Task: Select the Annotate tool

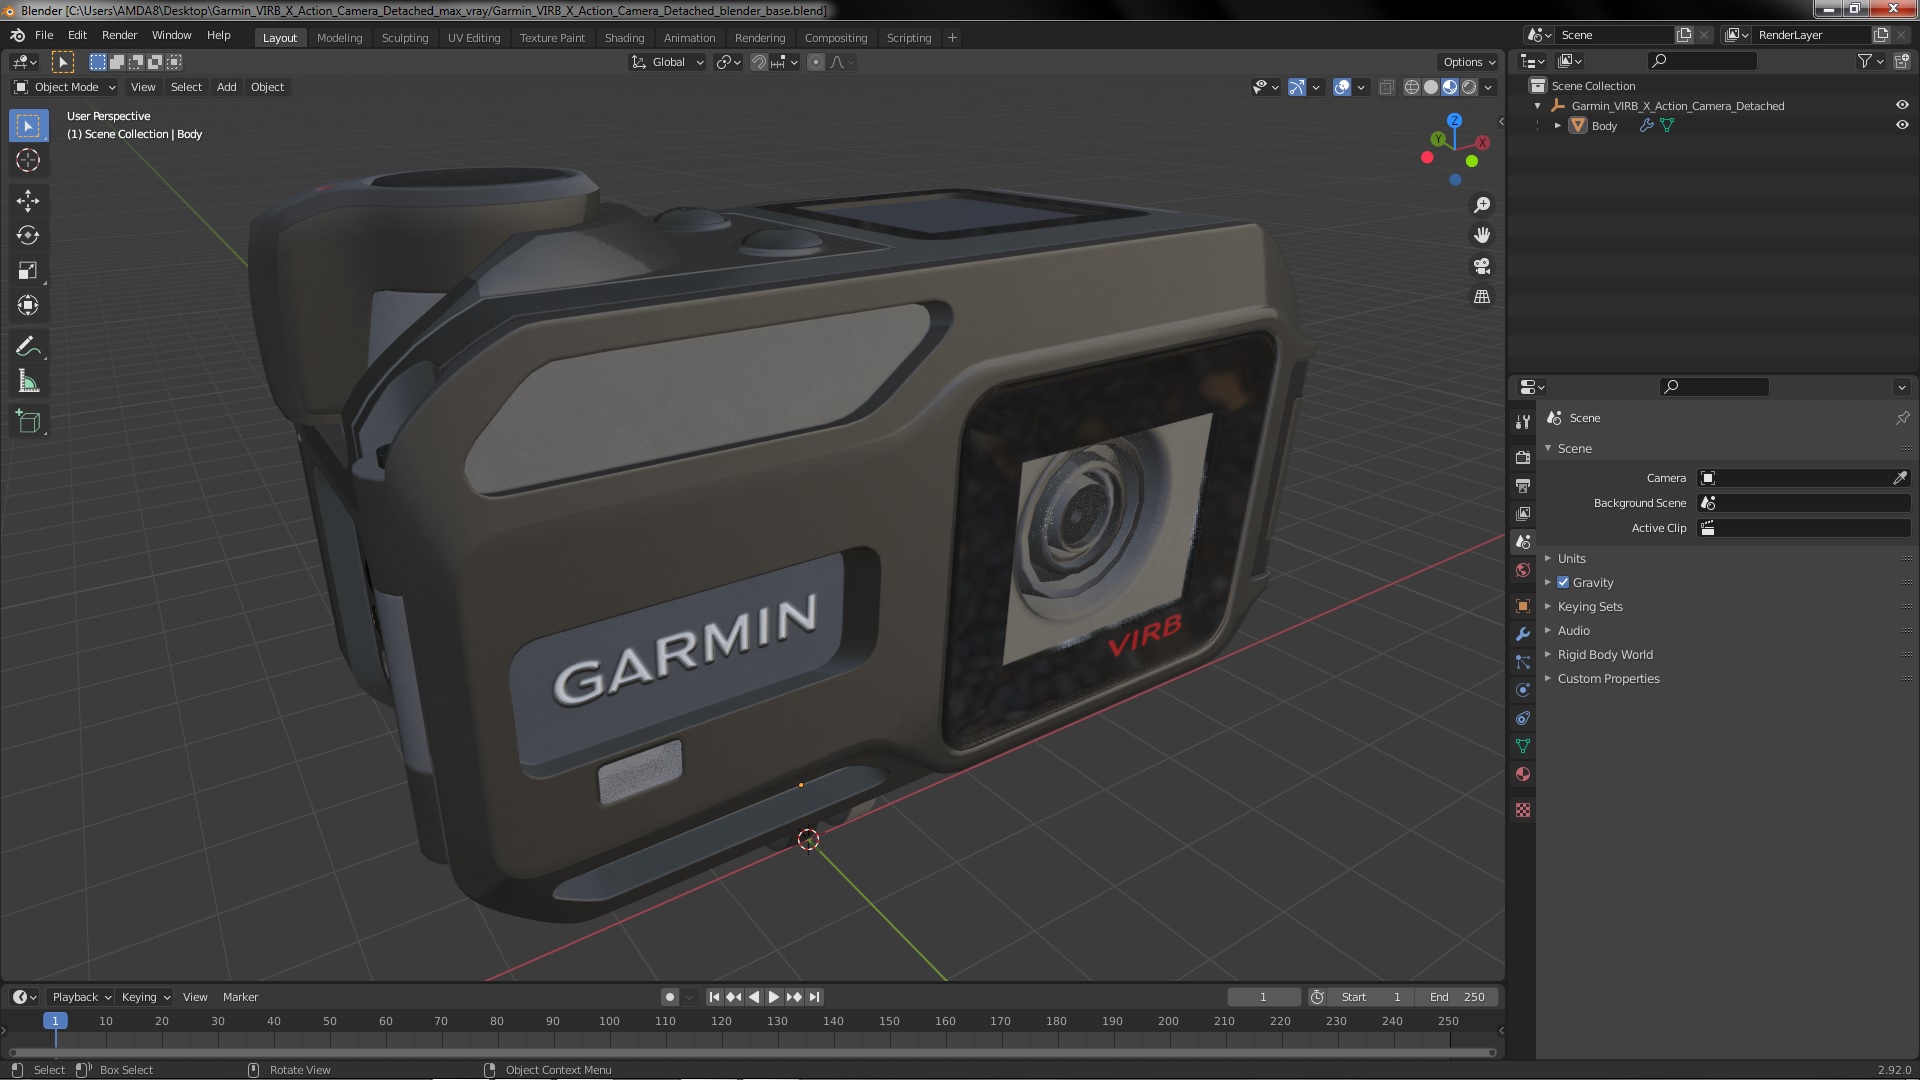Action: 28,347
